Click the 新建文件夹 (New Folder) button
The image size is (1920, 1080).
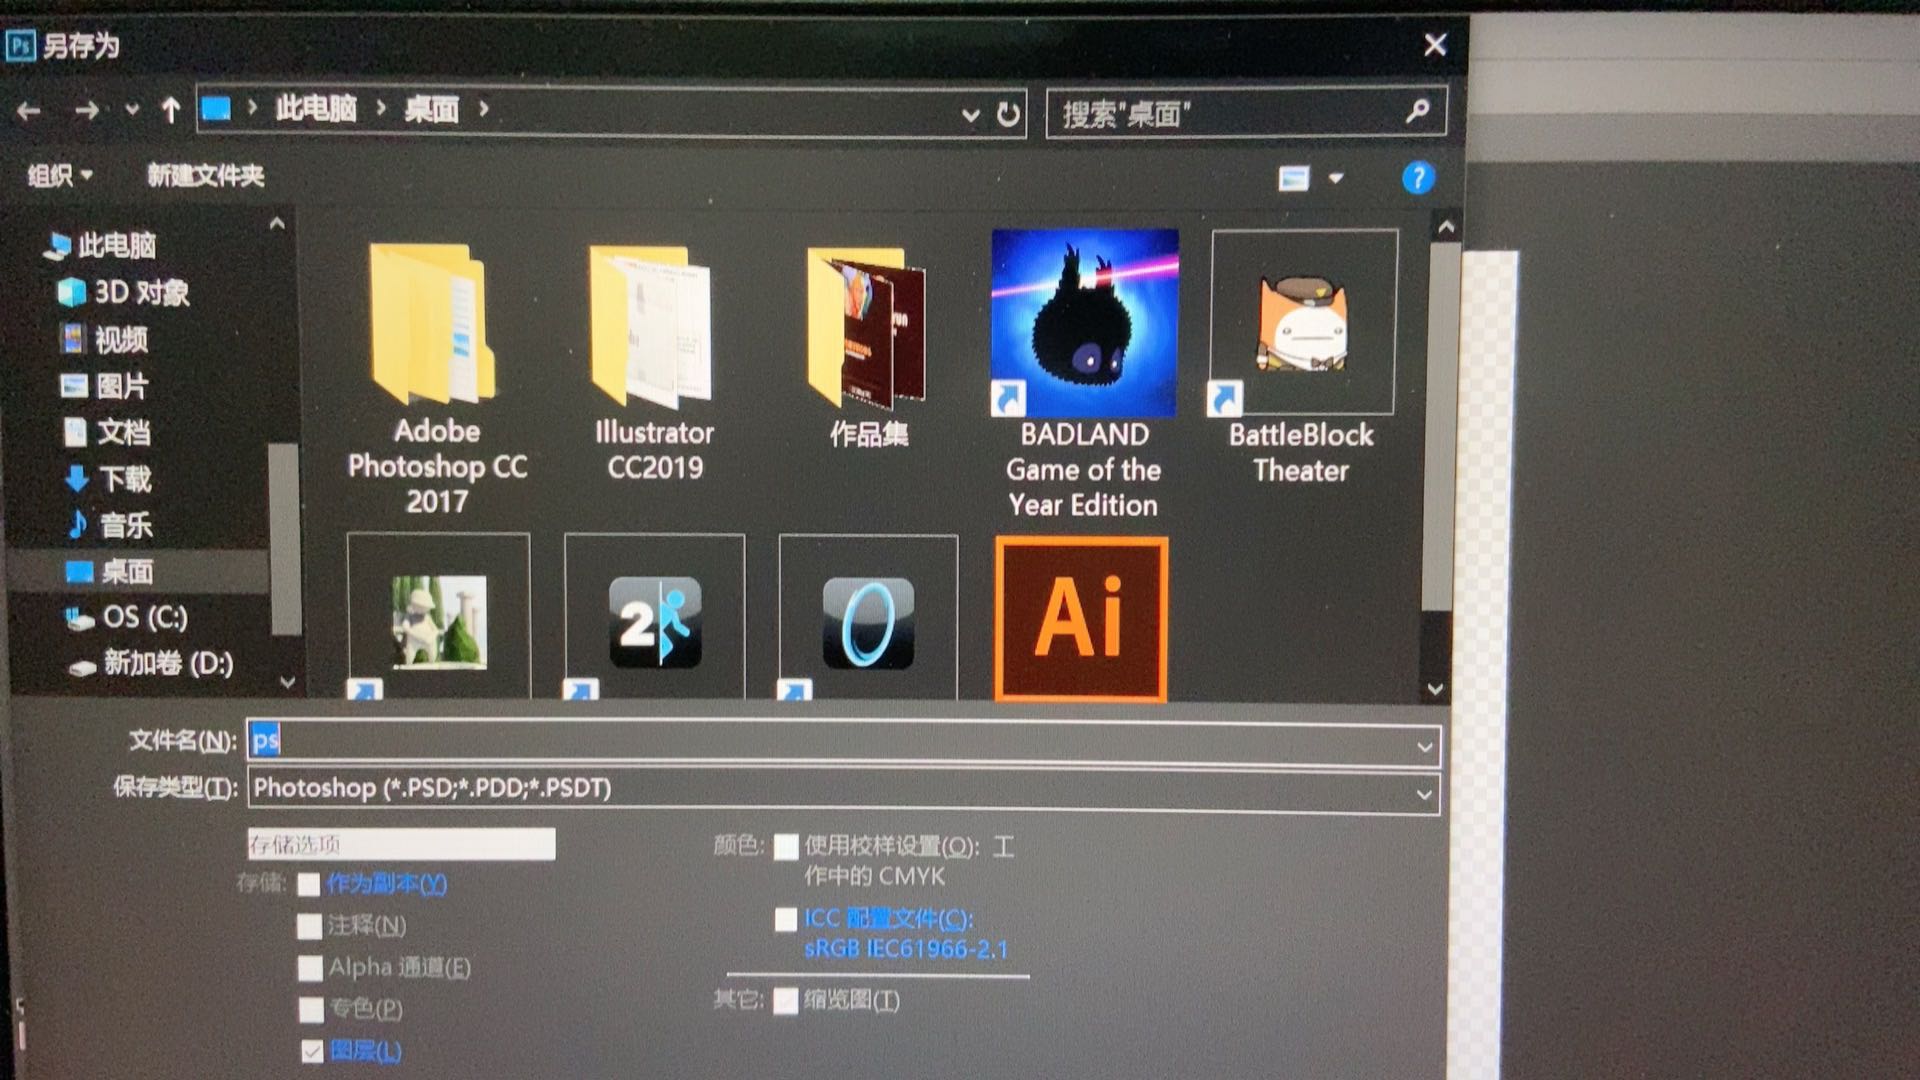[x=205, y=176]
